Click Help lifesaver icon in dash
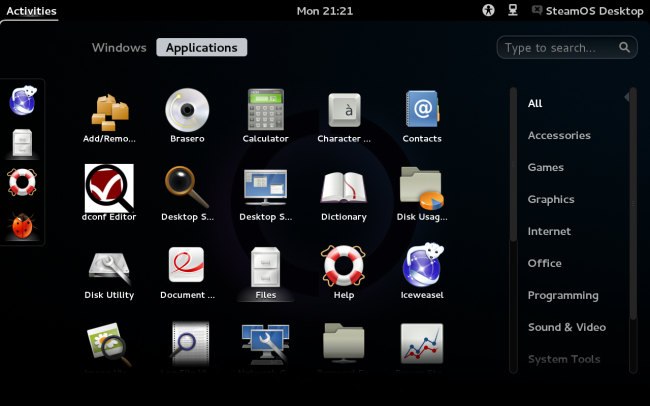 click(x=22, y=182)
